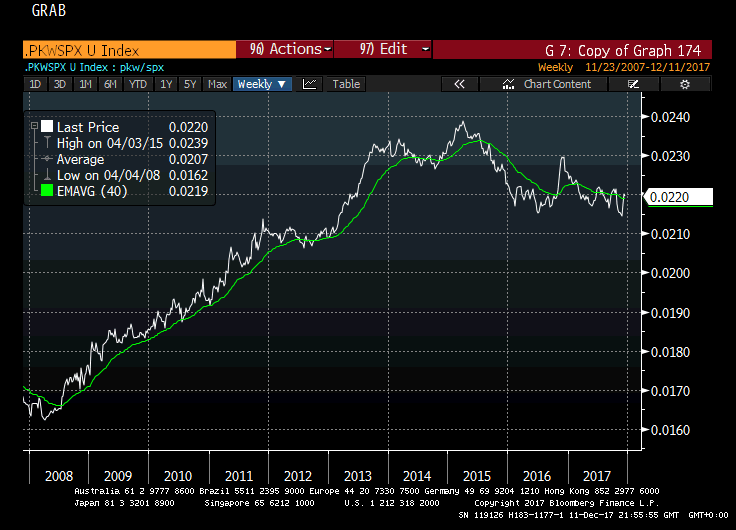736x530 pixels.
Task: Click the orange Weekly period label
Action: pos(555,67)
